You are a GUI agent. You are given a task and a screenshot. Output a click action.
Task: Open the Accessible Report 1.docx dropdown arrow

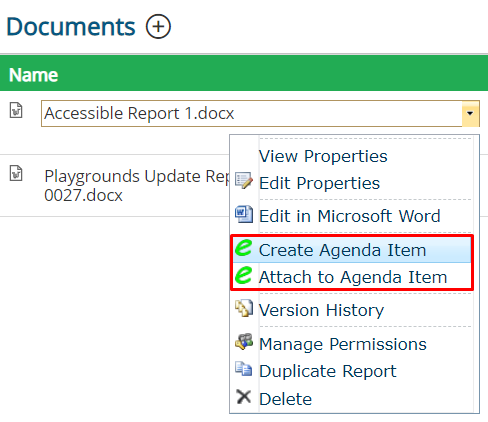tap(470, 113)
